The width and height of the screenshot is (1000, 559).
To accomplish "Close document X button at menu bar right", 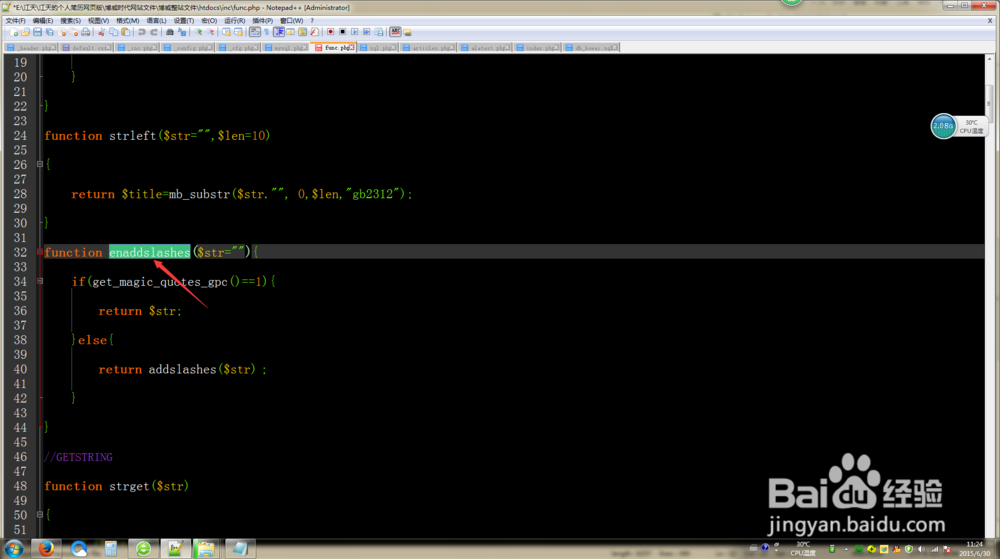I will 990,20.
